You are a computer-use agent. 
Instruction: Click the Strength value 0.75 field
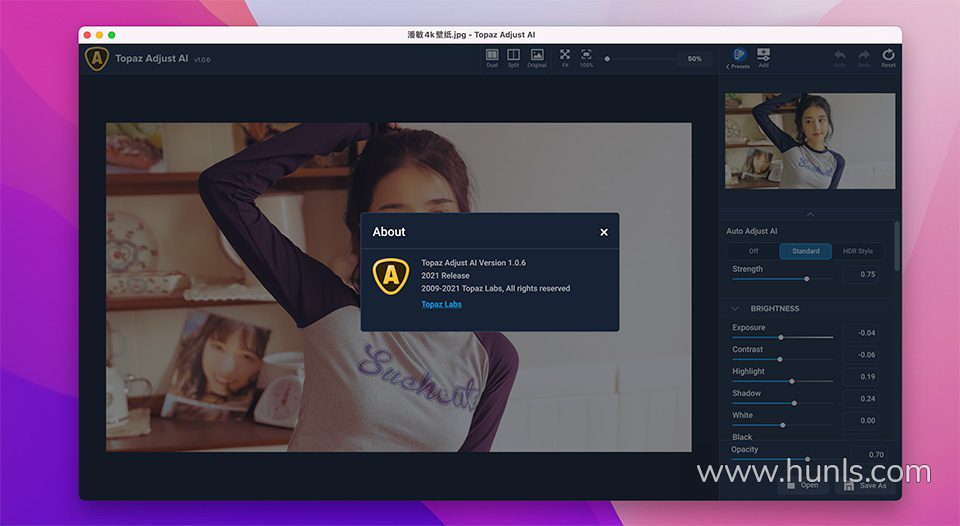pyautogui.click(x=862, y=274)
